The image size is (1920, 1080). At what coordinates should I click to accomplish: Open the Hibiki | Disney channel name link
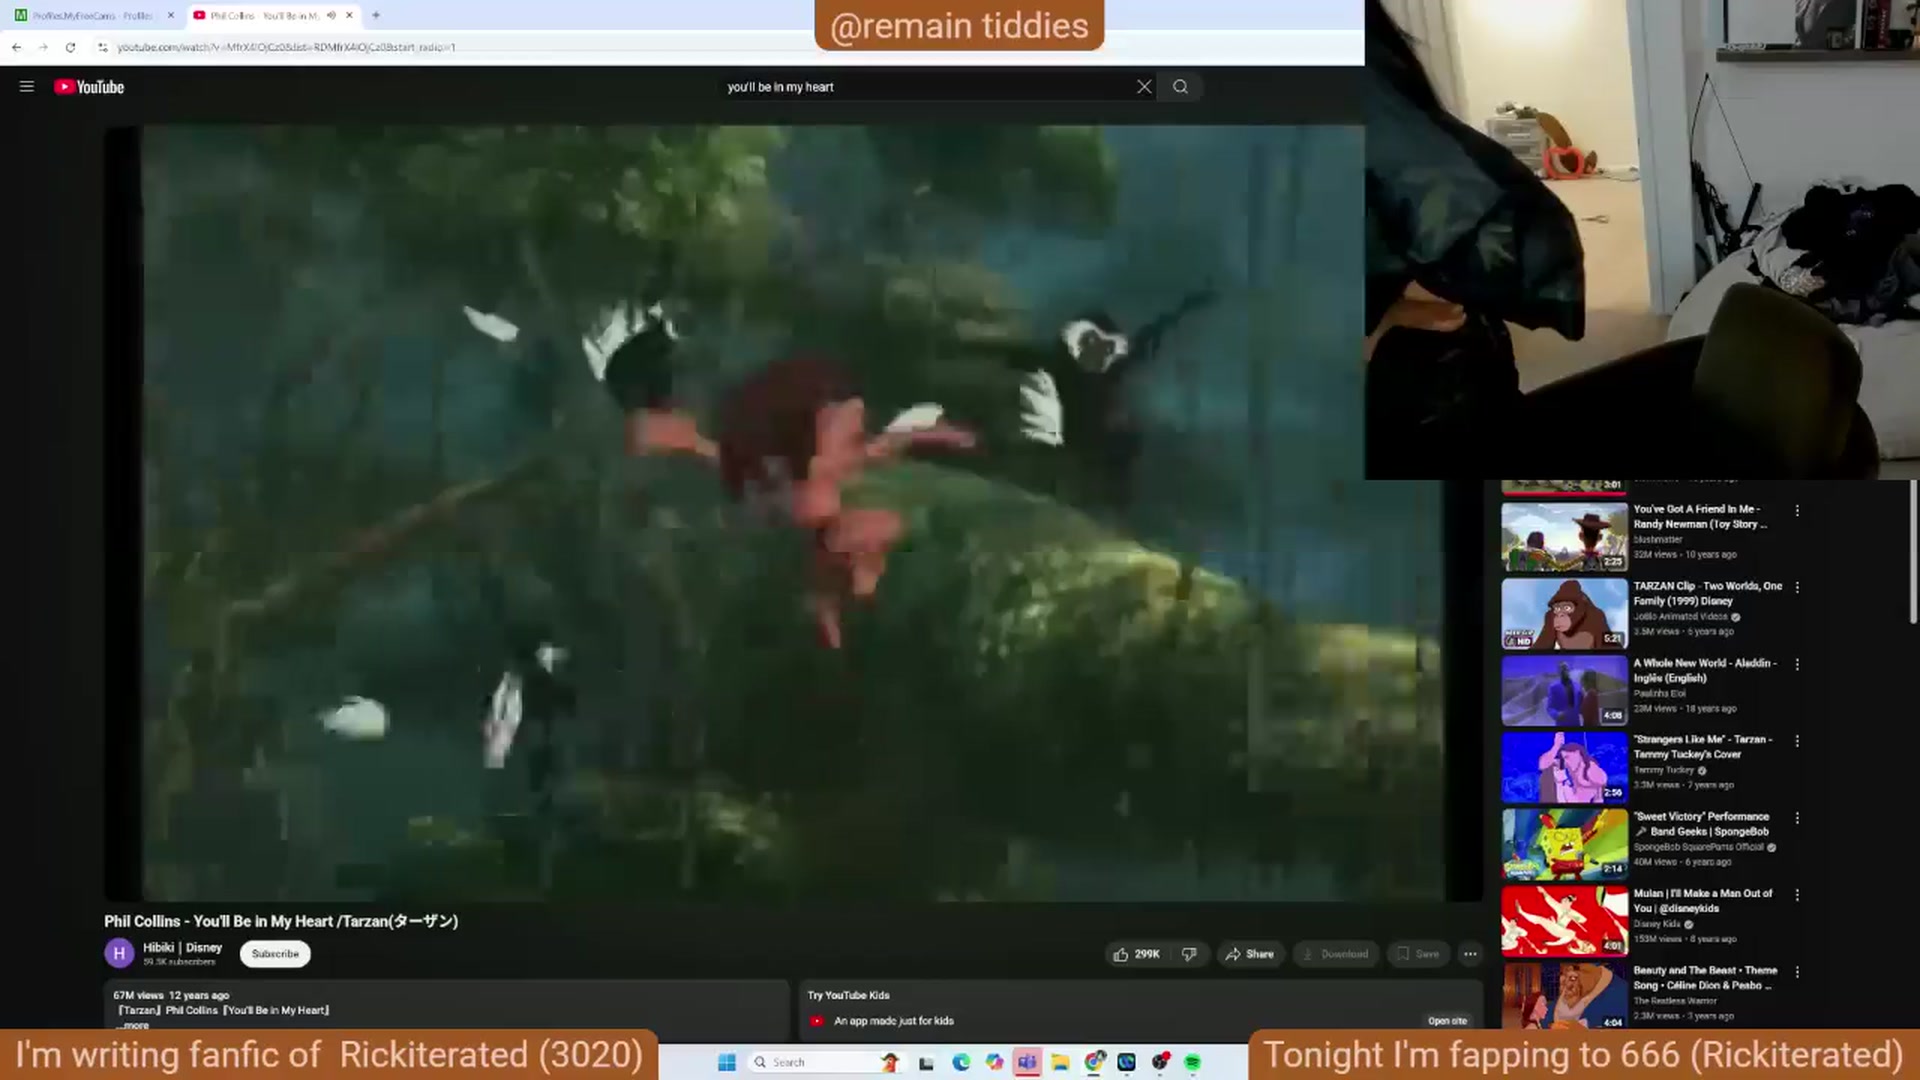coord(182,947)
